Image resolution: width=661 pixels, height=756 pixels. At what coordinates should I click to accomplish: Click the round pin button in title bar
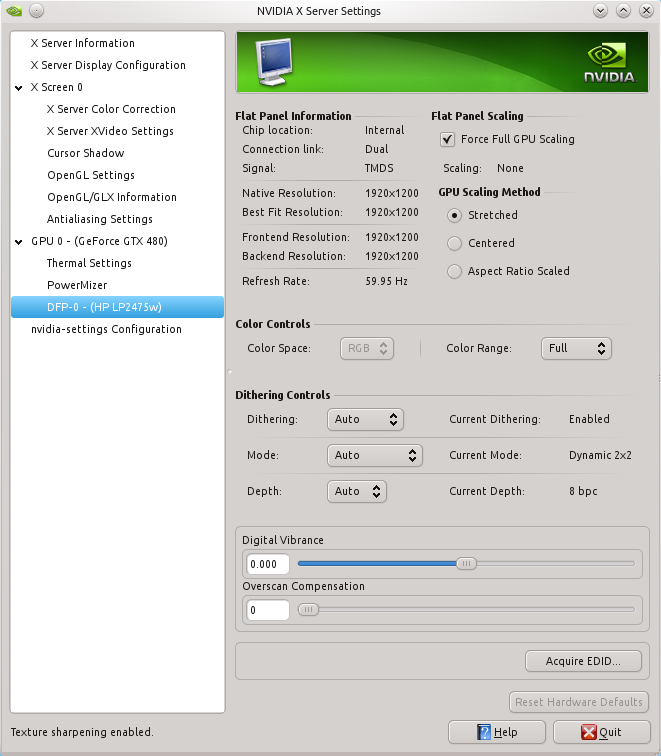37,11
